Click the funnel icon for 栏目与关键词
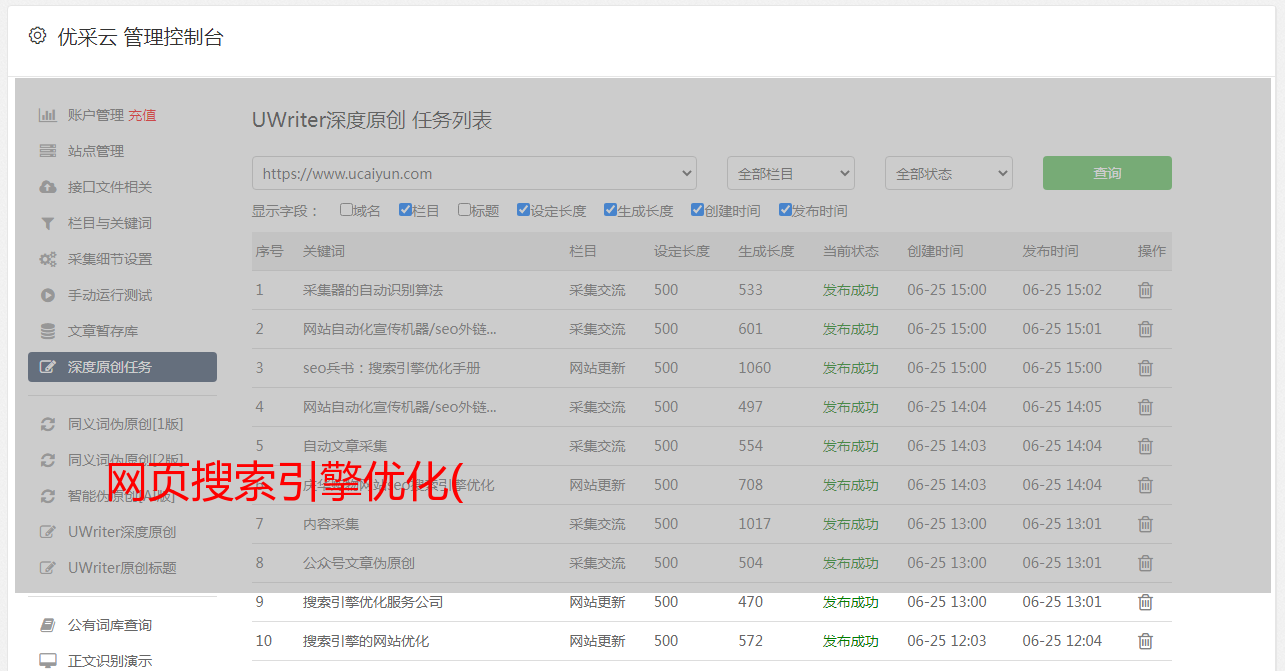This screenshot has width=1285, height=671. pyautogui.click(x=47, y=223)
